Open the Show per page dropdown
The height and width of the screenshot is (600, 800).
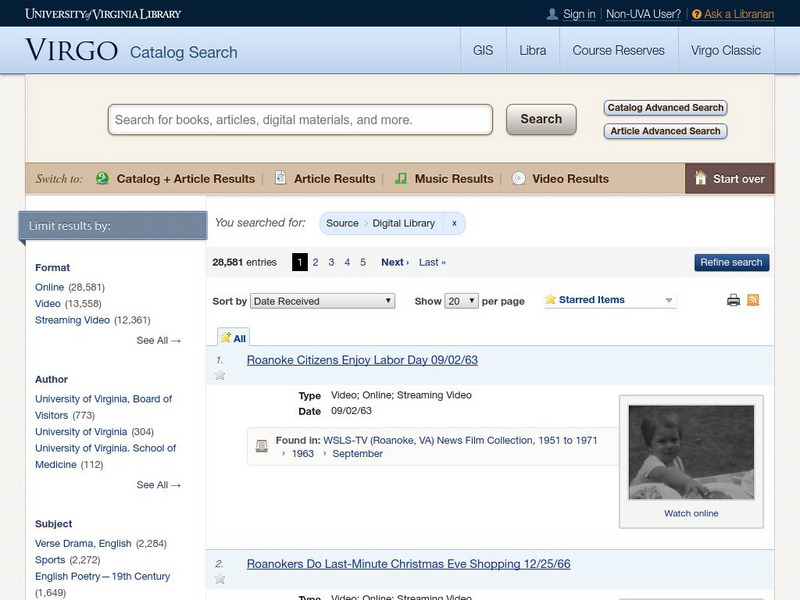tap(461, 301)
